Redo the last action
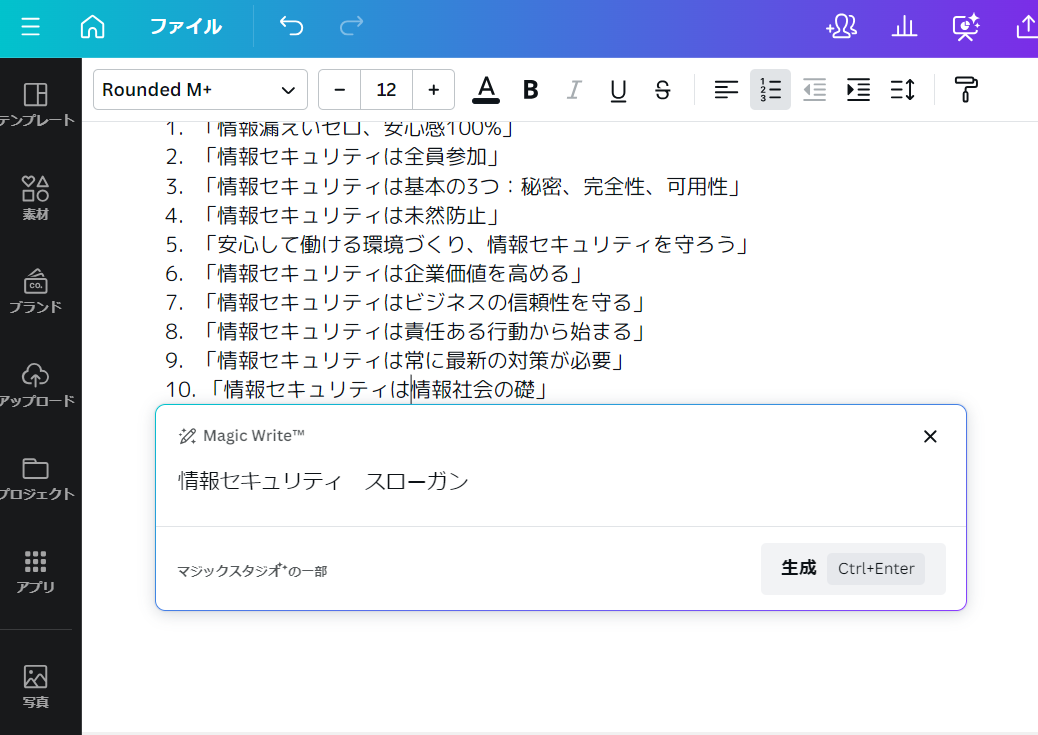The height and width of the screenshot is (735, 1038). [x=352, y=26]
